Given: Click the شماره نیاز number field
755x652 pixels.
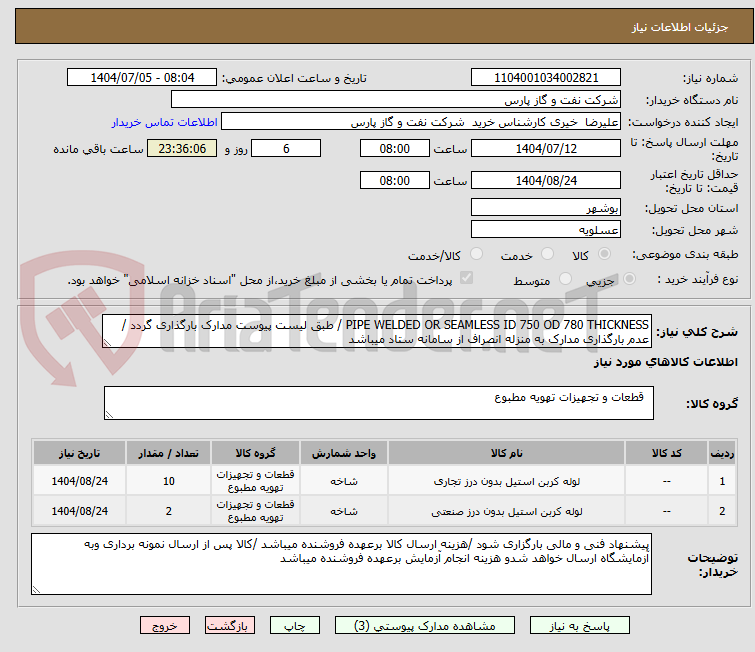Looking at the screenshot, I should click(x=545, y=78).
